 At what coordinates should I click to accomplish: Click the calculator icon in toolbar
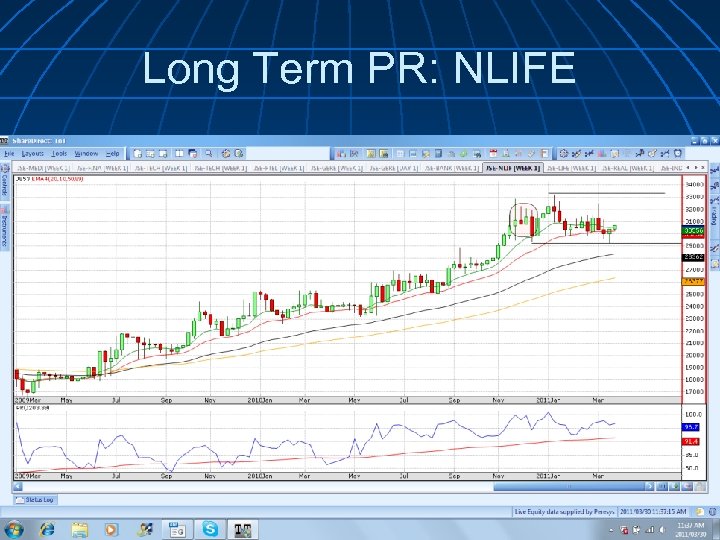coord(439,154)
